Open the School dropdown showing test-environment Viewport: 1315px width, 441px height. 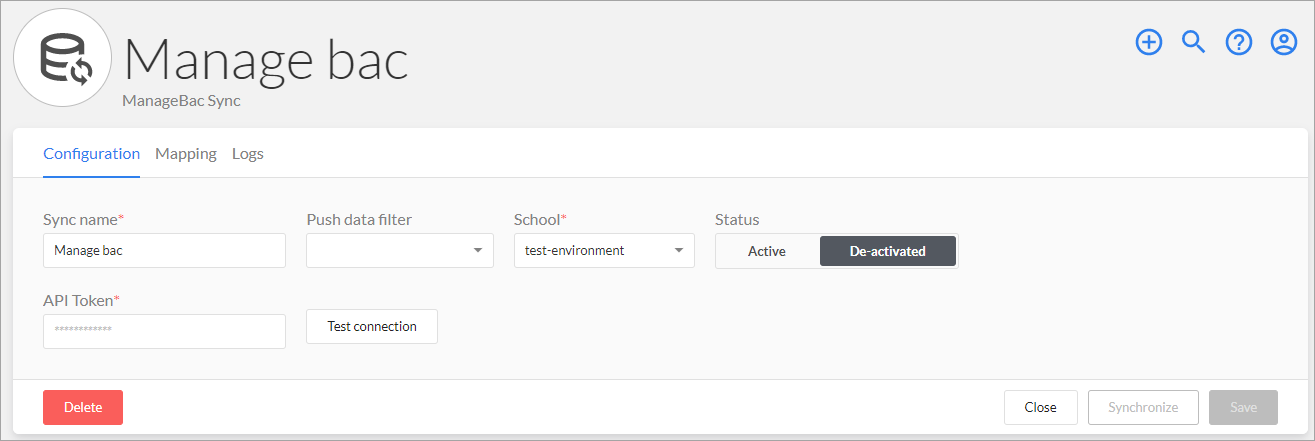click(x=604, y=250)
